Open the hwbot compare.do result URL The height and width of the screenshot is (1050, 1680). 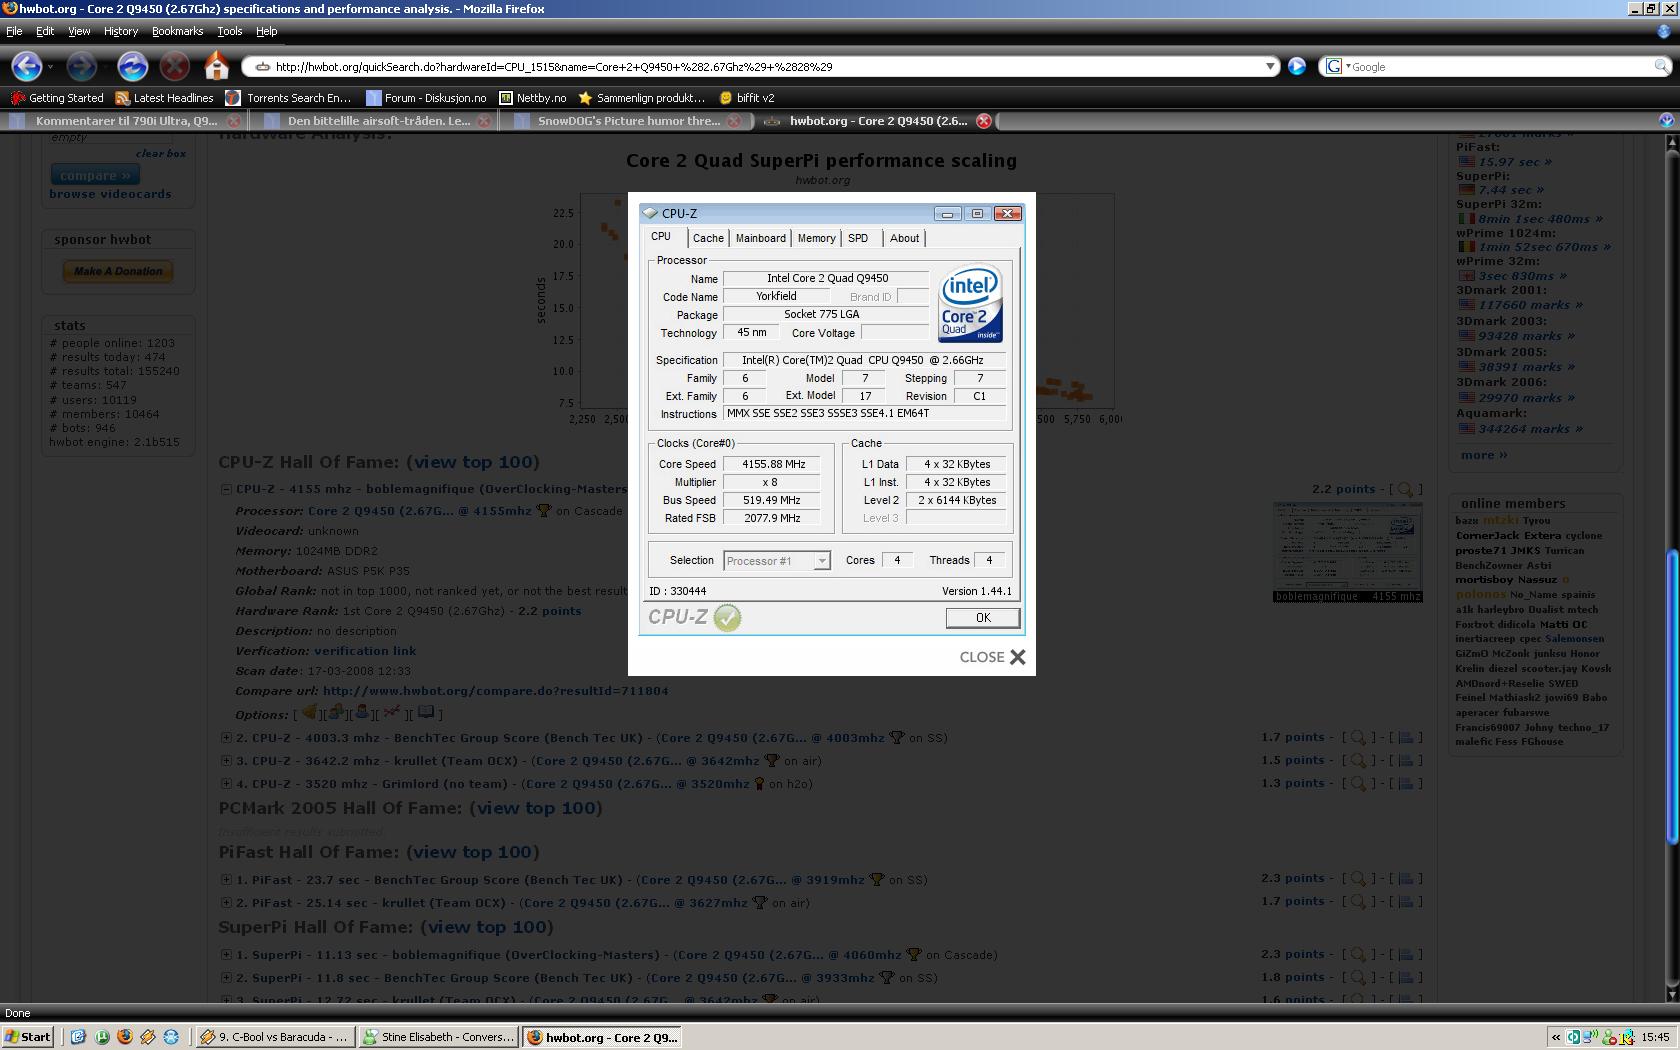(x=495, y=690)
